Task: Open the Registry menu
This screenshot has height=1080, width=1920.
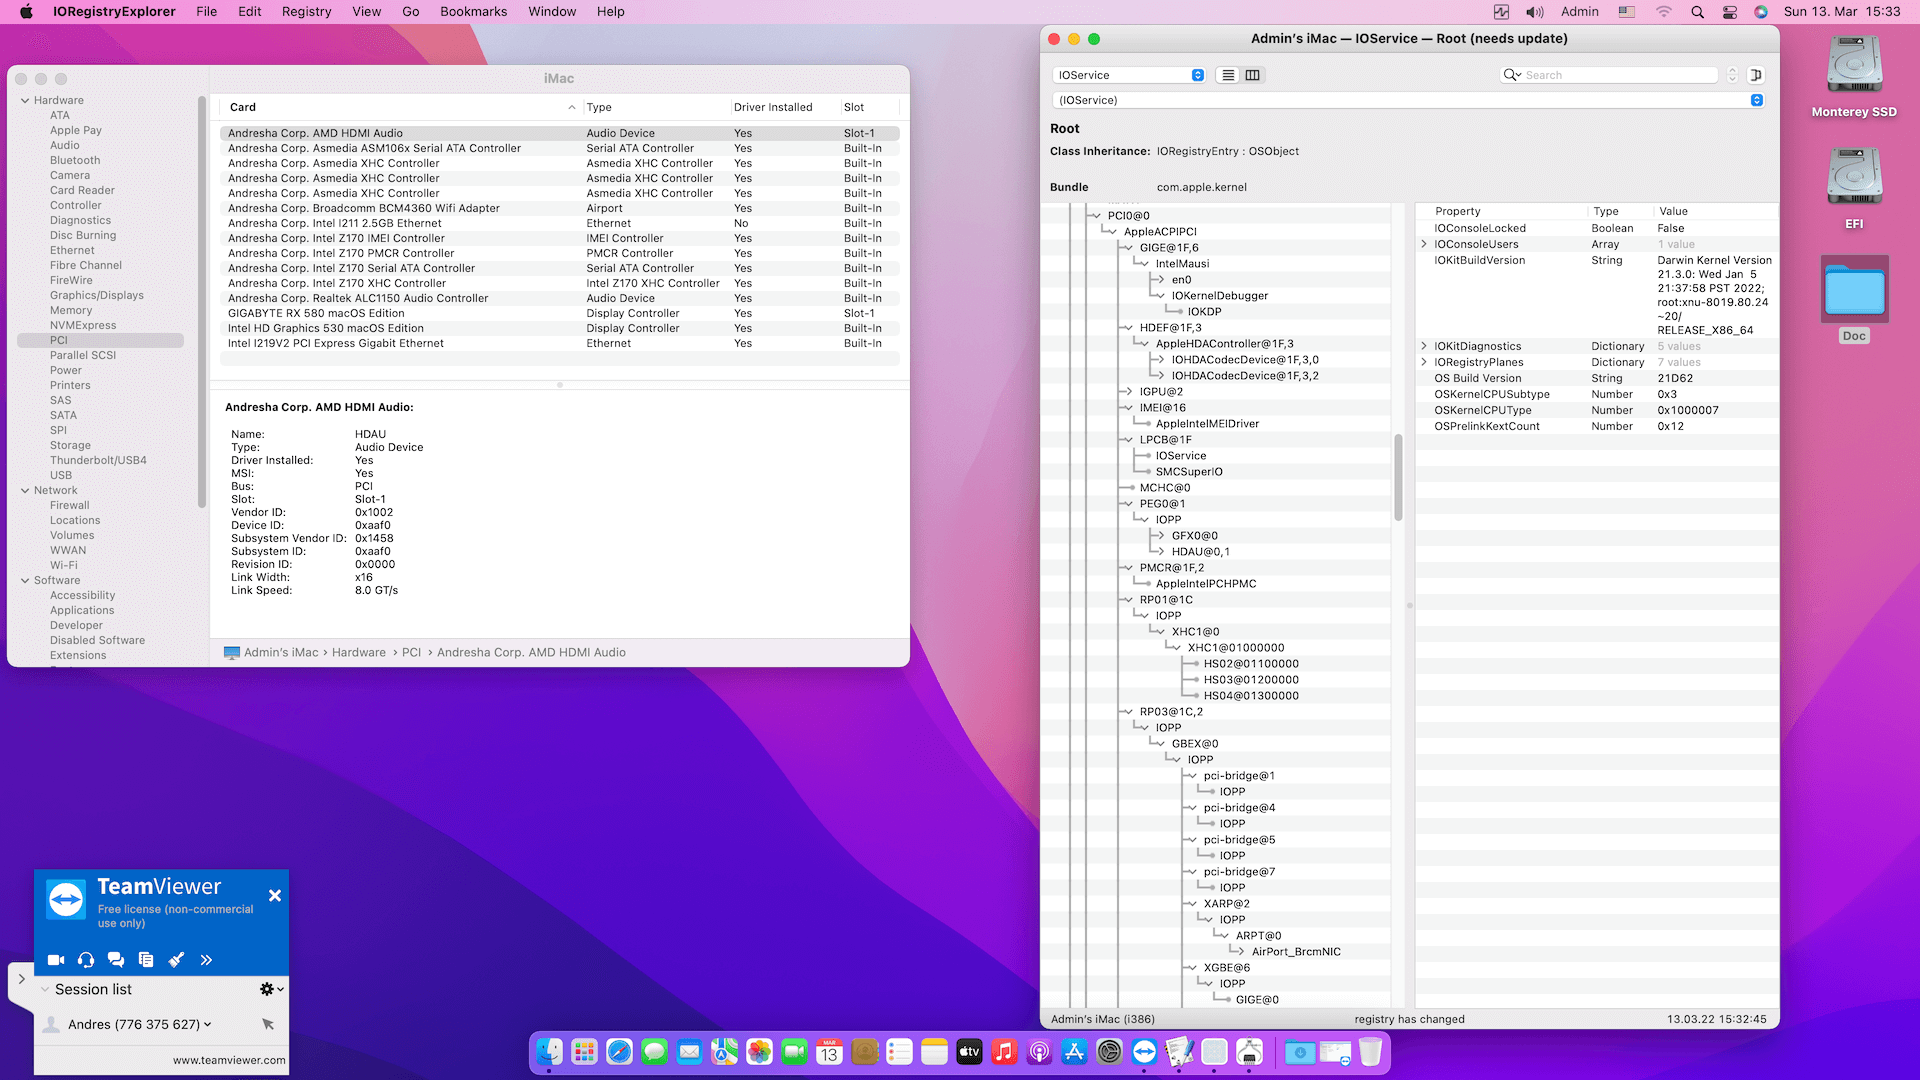Action: [306, 12]
